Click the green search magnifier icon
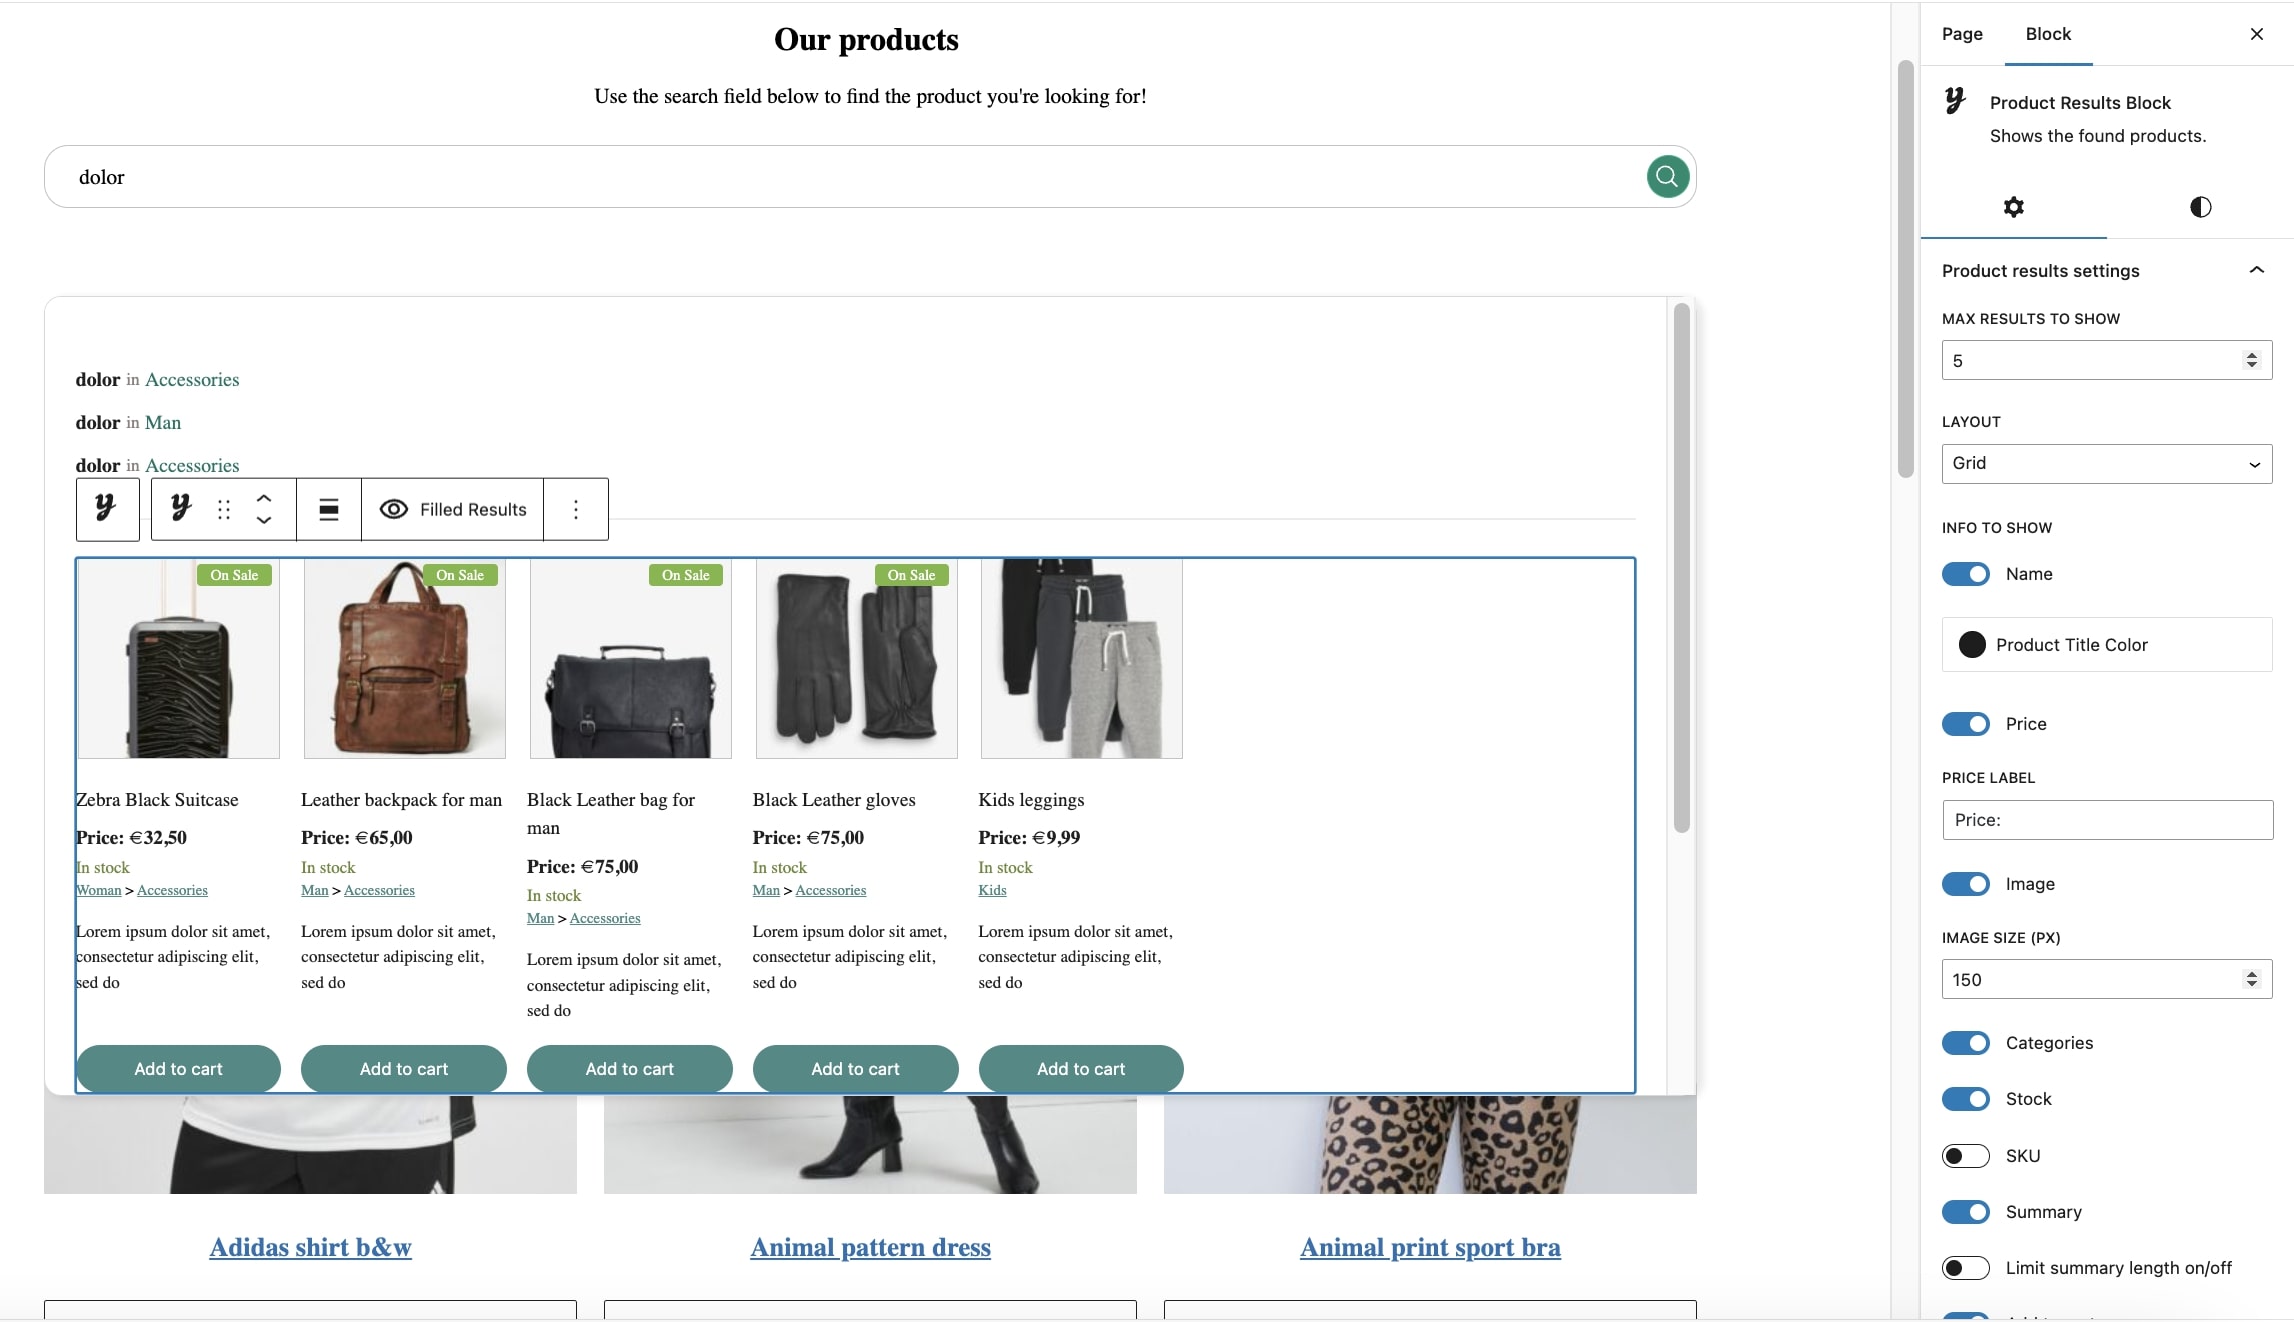Image resolution: width=2294 pixels, height=1322 pixels. [1667, 177]
